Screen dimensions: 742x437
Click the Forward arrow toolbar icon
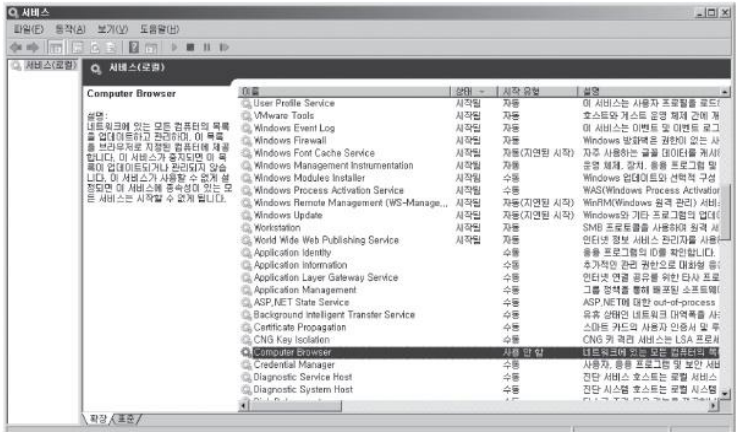coord(33,47)
